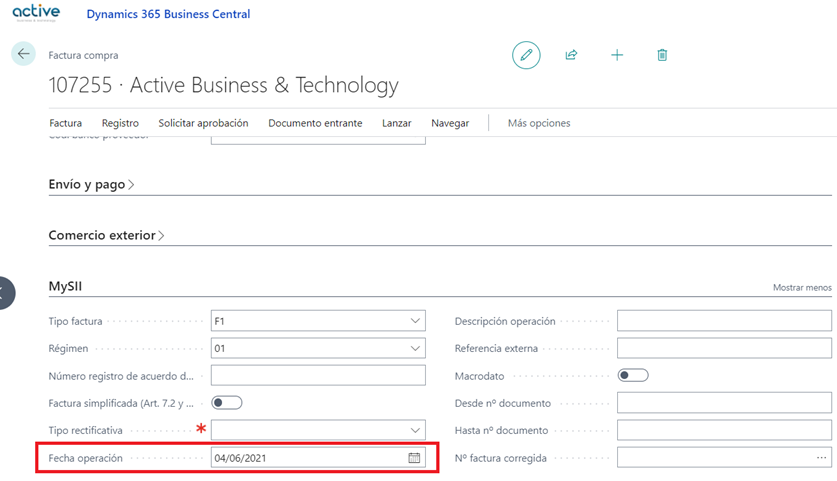This screenshot has height=481, width=837.
Task: Click the Fecha operación label
Action: pos(85,458)
